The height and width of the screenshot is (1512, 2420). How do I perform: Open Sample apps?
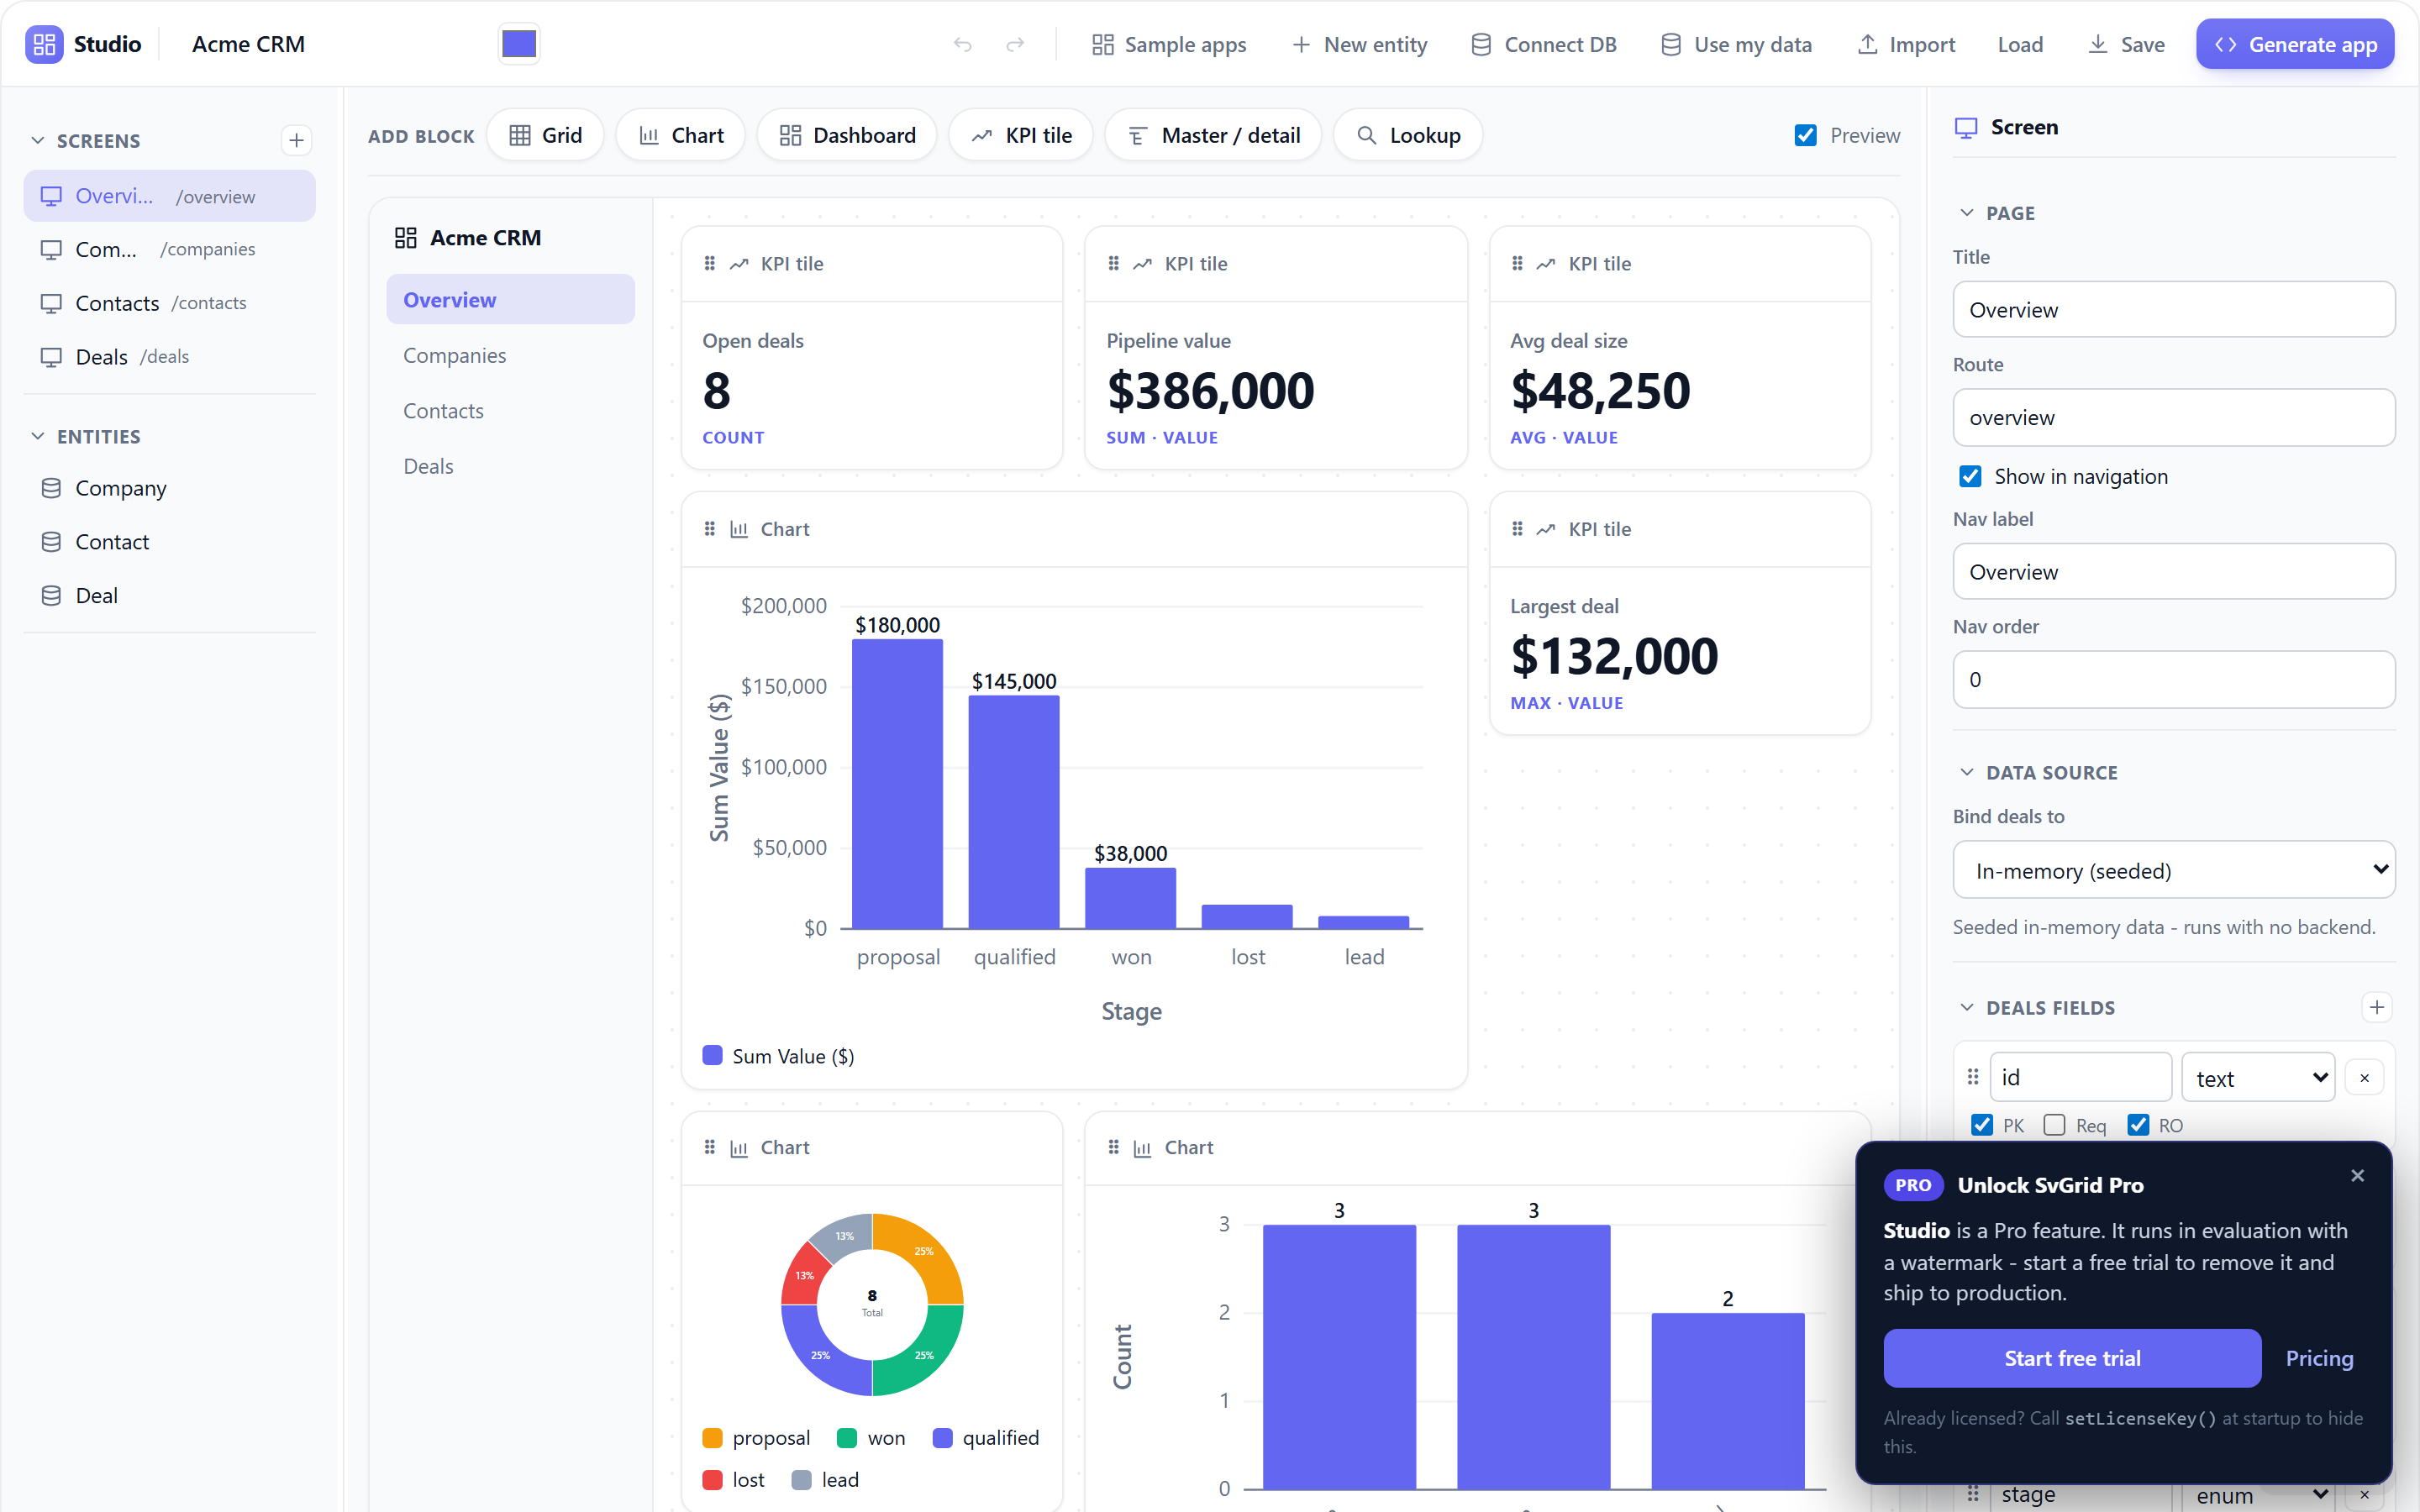[1169, 44]
